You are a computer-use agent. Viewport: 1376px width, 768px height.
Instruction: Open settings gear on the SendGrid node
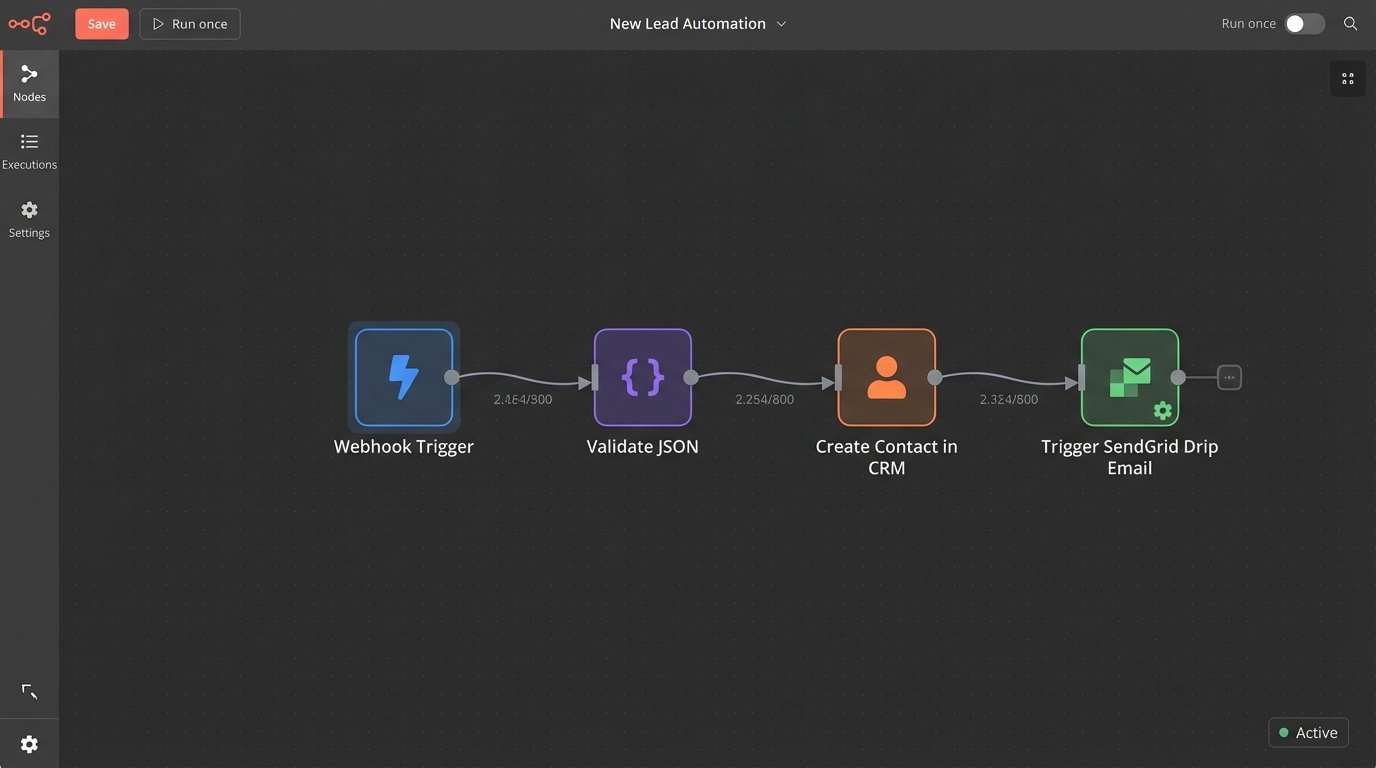click(1162, 410)
